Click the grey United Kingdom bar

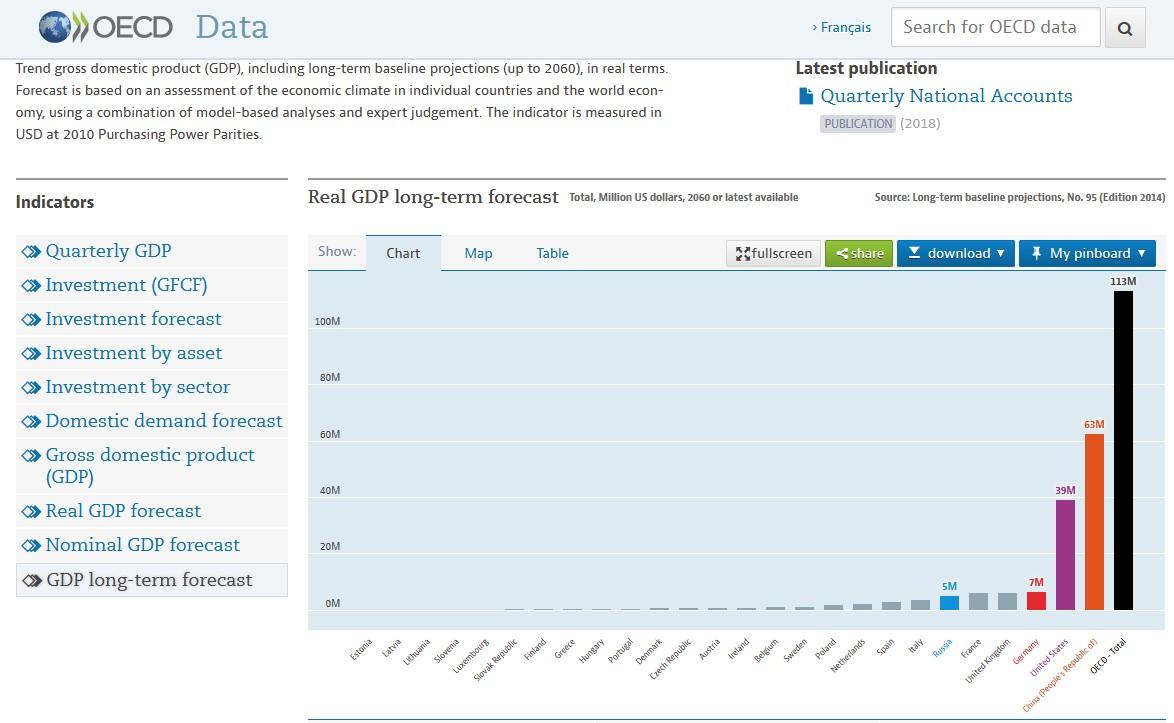1008,601
